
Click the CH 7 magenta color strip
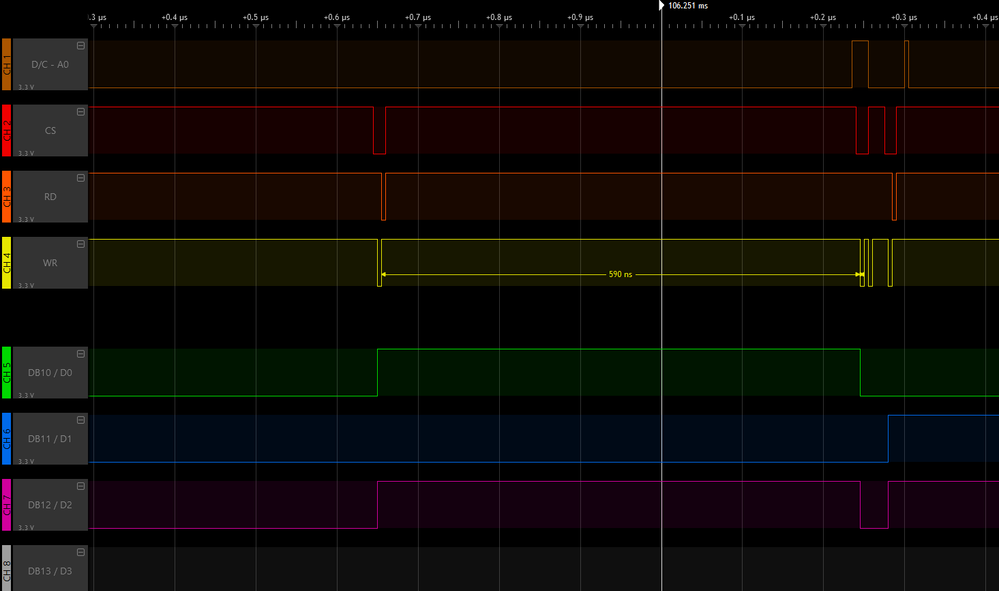[x=6, y=505]
